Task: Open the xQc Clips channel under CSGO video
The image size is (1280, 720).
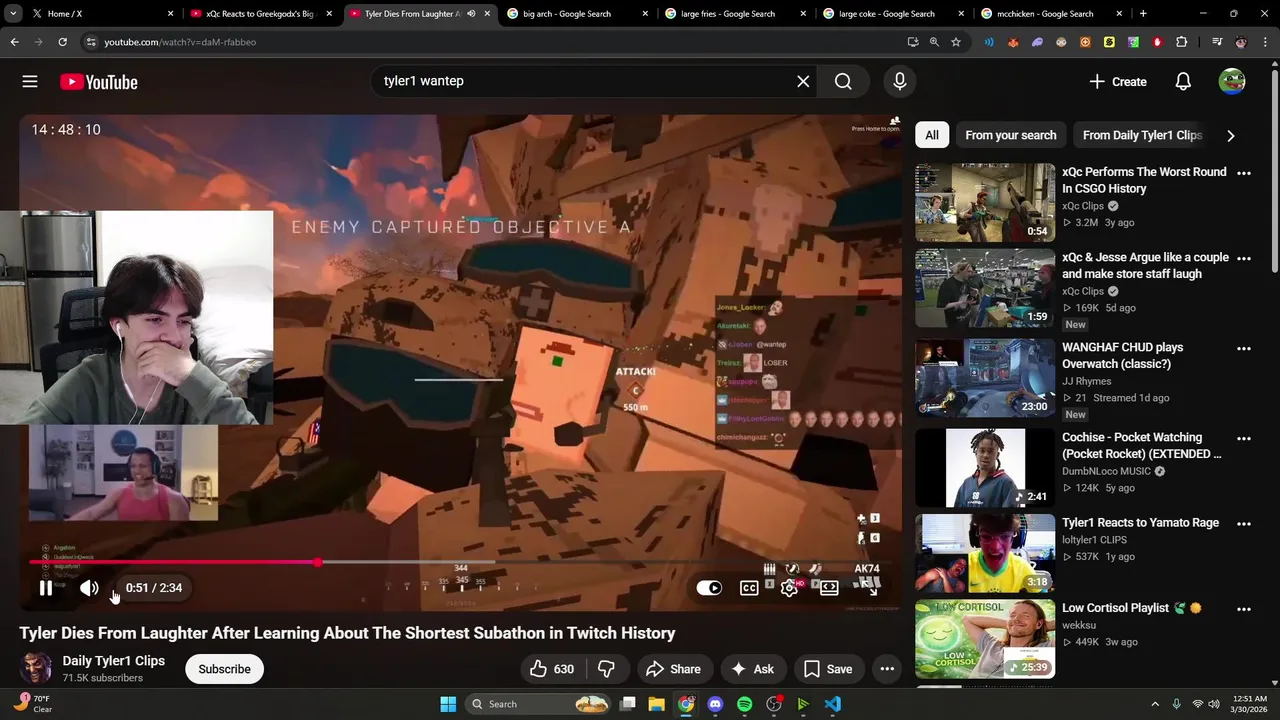Action: 1083,206
